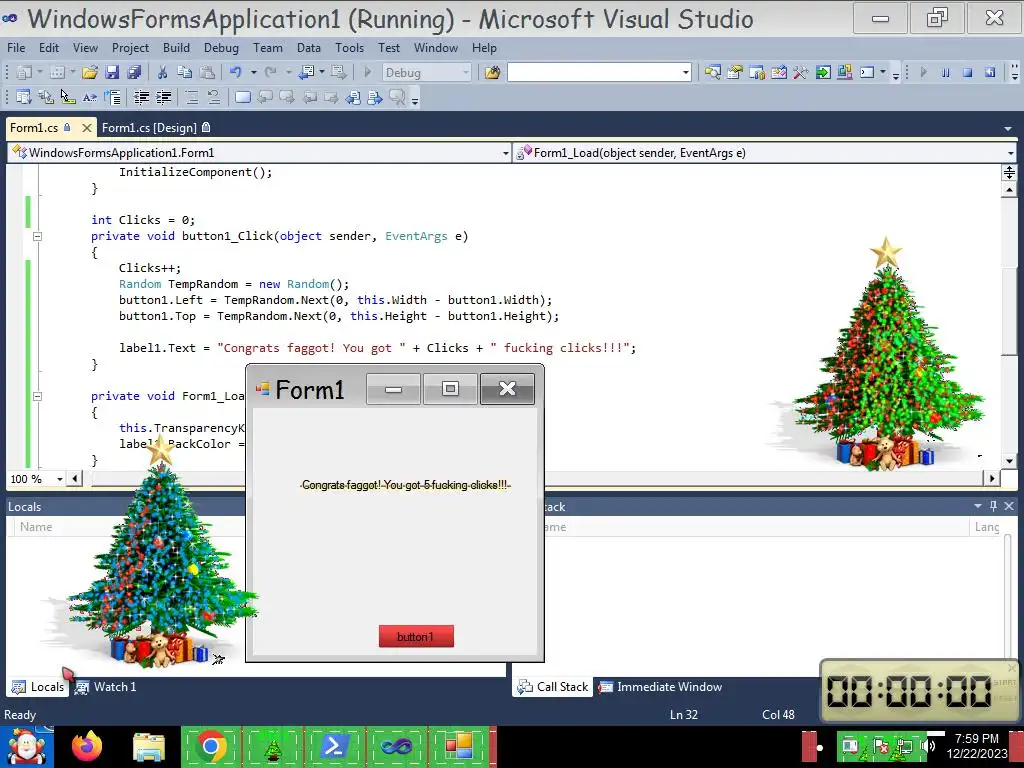
Task: Decrease line indent with toolbar icon
Action: 141,97
